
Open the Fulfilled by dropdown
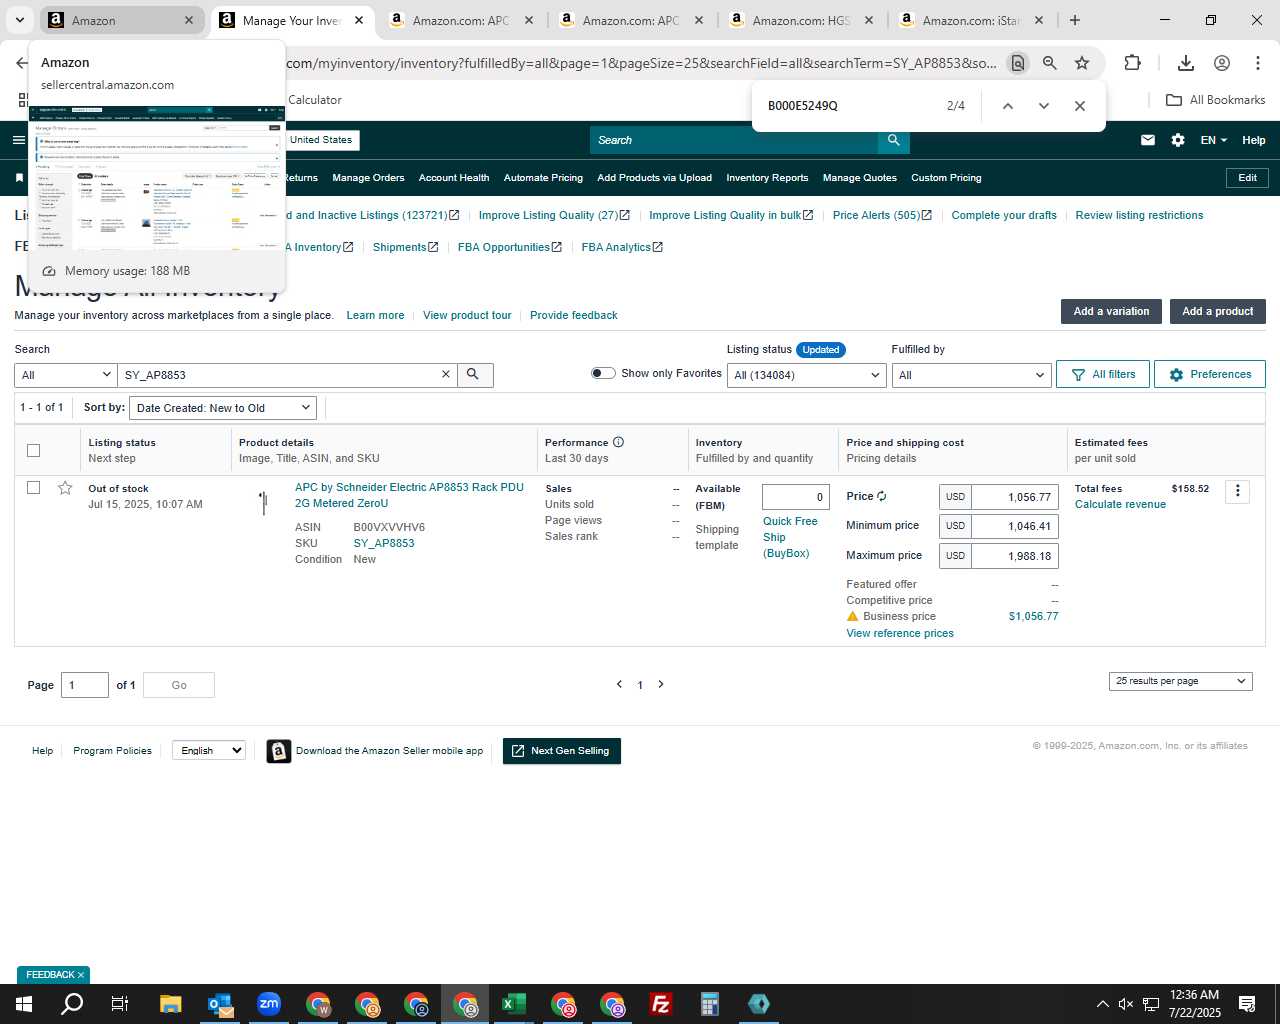(x=971, y=375)
